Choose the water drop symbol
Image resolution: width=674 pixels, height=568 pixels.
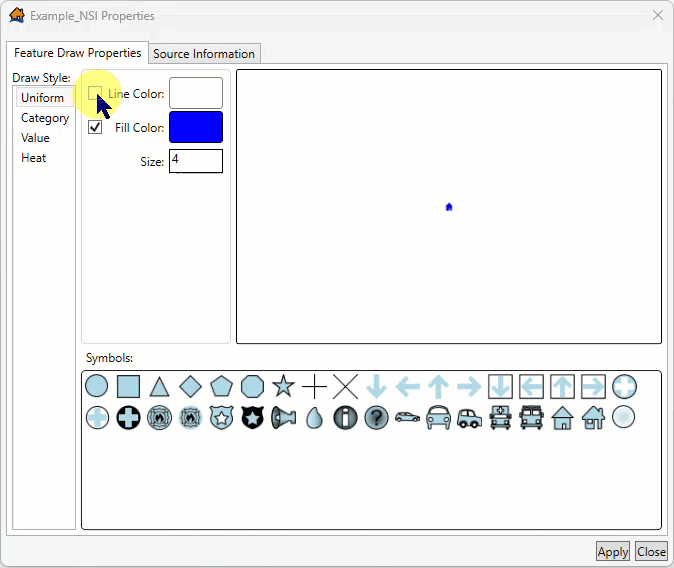314,418
